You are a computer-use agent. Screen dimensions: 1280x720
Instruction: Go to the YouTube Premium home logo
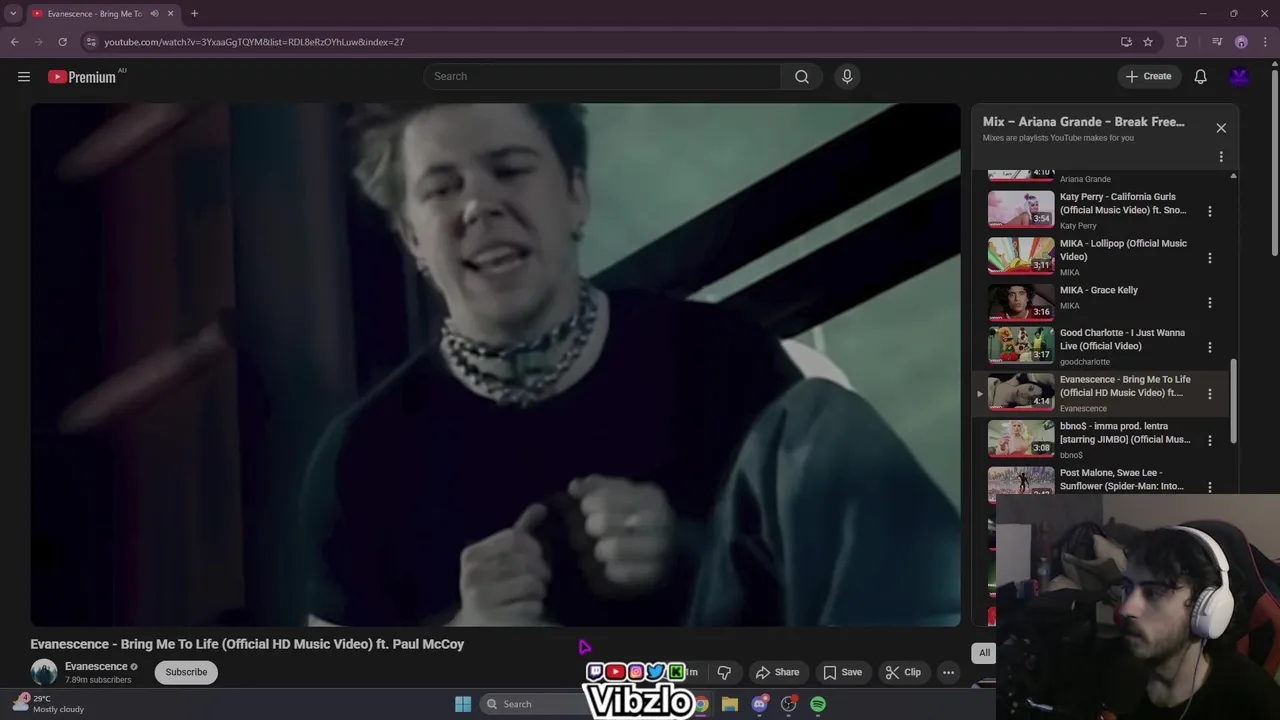tap(82, 77)
